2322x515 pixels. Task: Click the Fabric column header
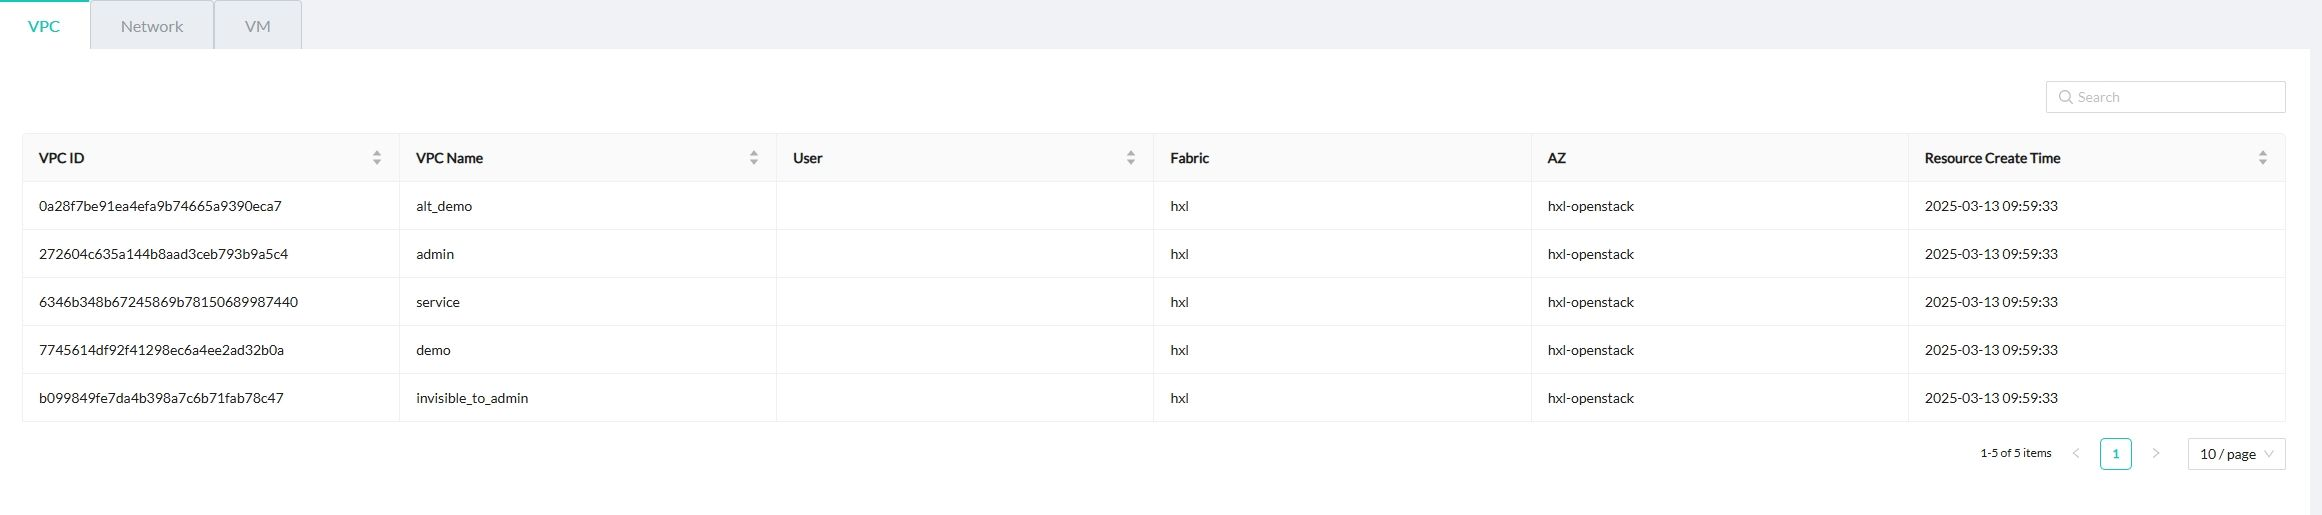coord(1189,158)
